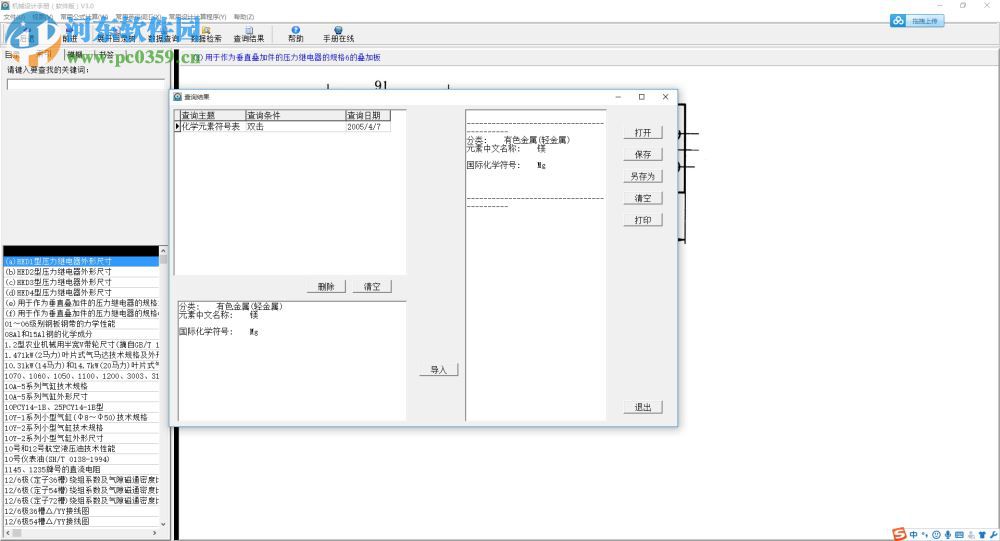Click the 查询主题 column header
1000x541 pixels.
point(213,115)
